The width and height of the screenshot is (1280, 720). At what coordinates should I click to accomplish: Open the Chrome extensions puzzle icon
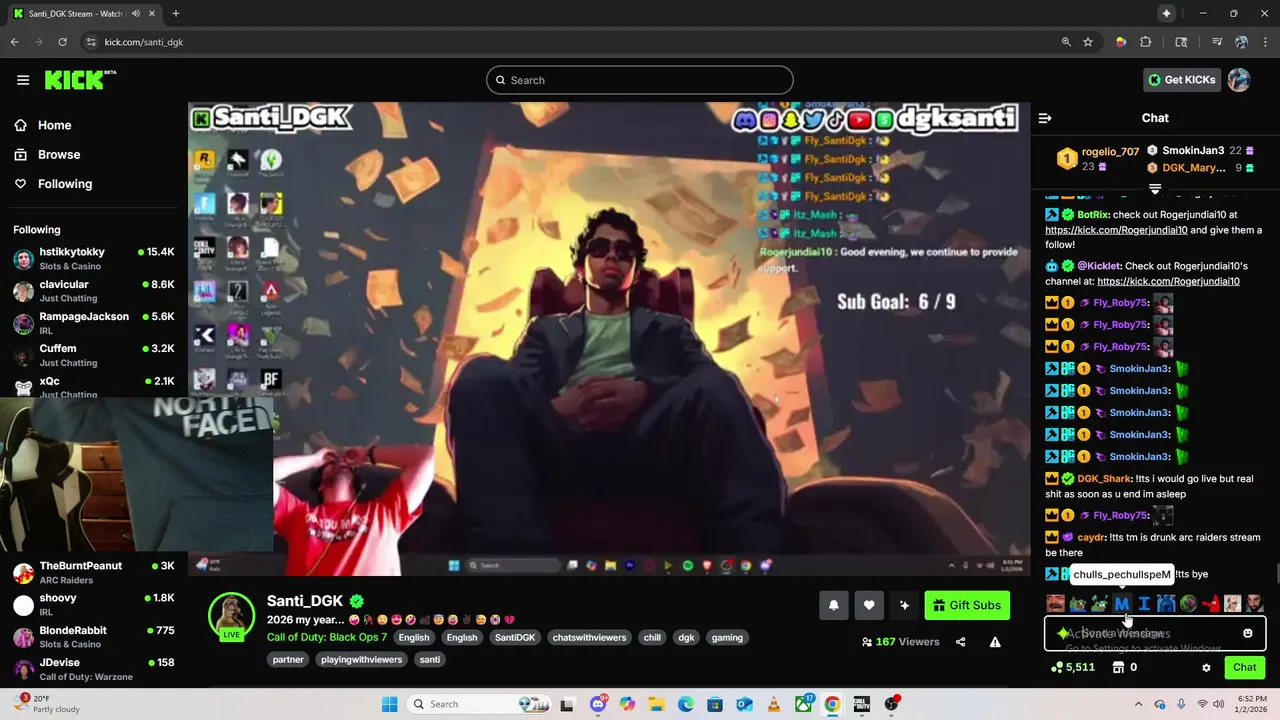[x=1146, y=42]
